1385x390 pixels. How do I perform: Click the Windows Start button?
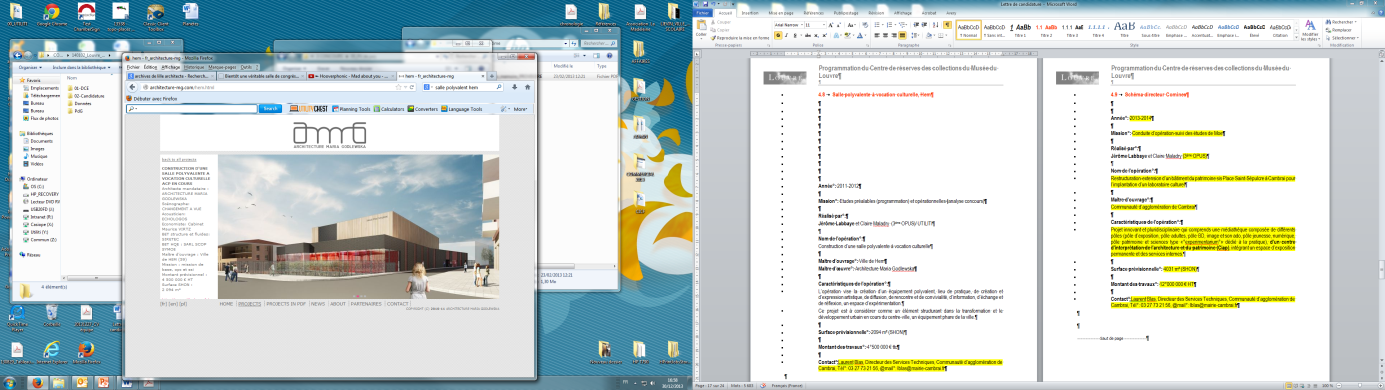[9, 382]
